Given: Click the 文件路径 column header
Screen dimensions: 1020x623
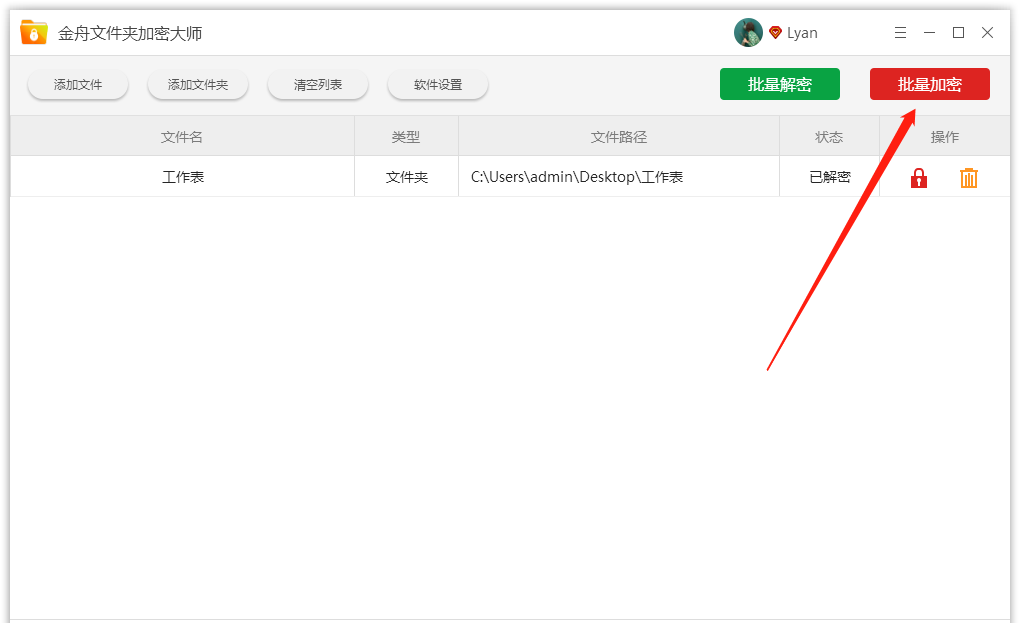Looking at the screenshot, I should click(619, 137).
